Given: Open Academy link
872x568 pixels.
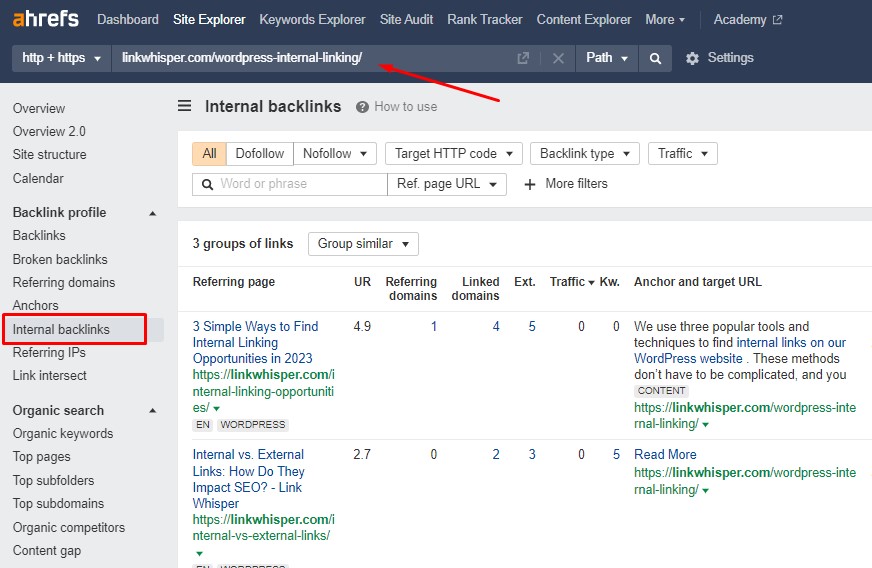Looking at the screenshot, I should pyautogui.click(x=740, y=19).
